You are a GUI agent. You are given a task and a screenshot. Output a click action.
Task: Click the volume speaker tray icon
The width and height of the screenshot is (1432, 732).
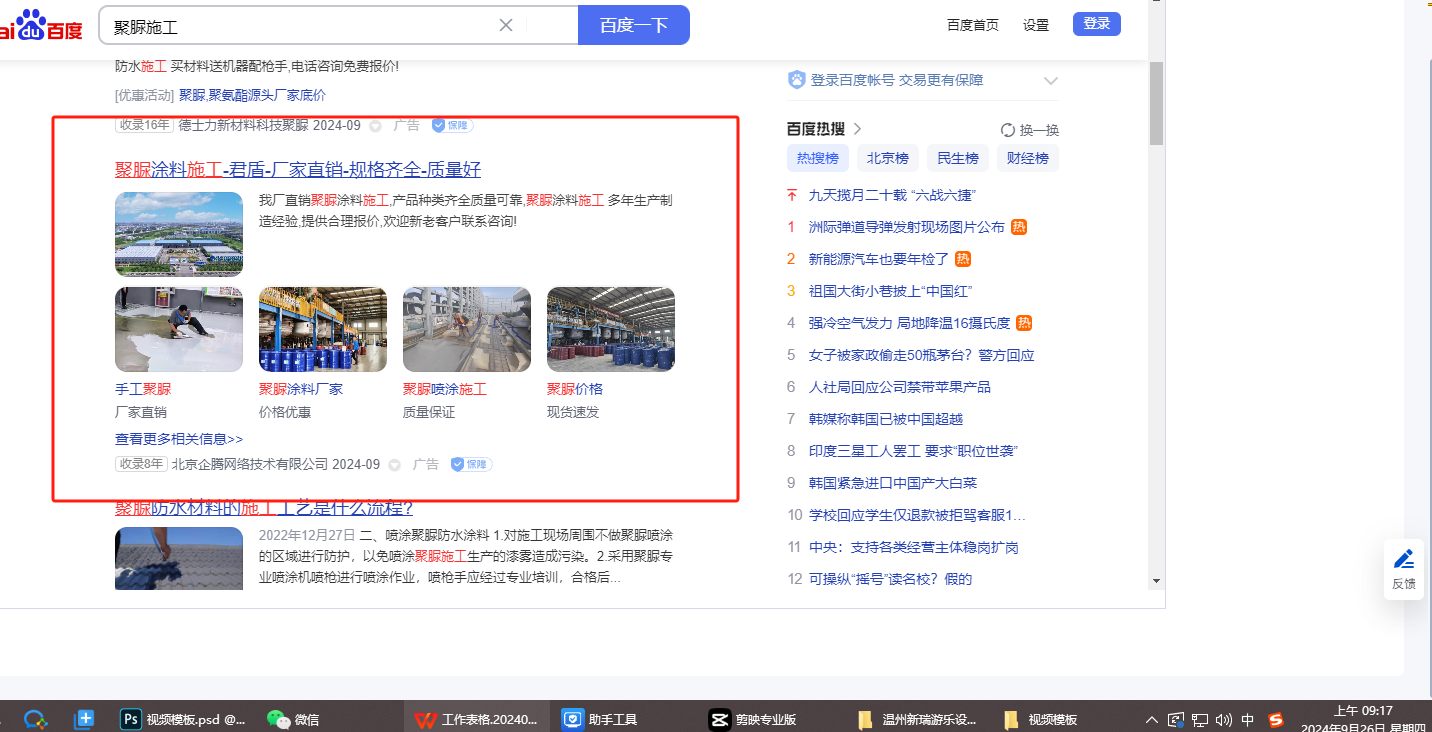click(x=1224, y=719)
